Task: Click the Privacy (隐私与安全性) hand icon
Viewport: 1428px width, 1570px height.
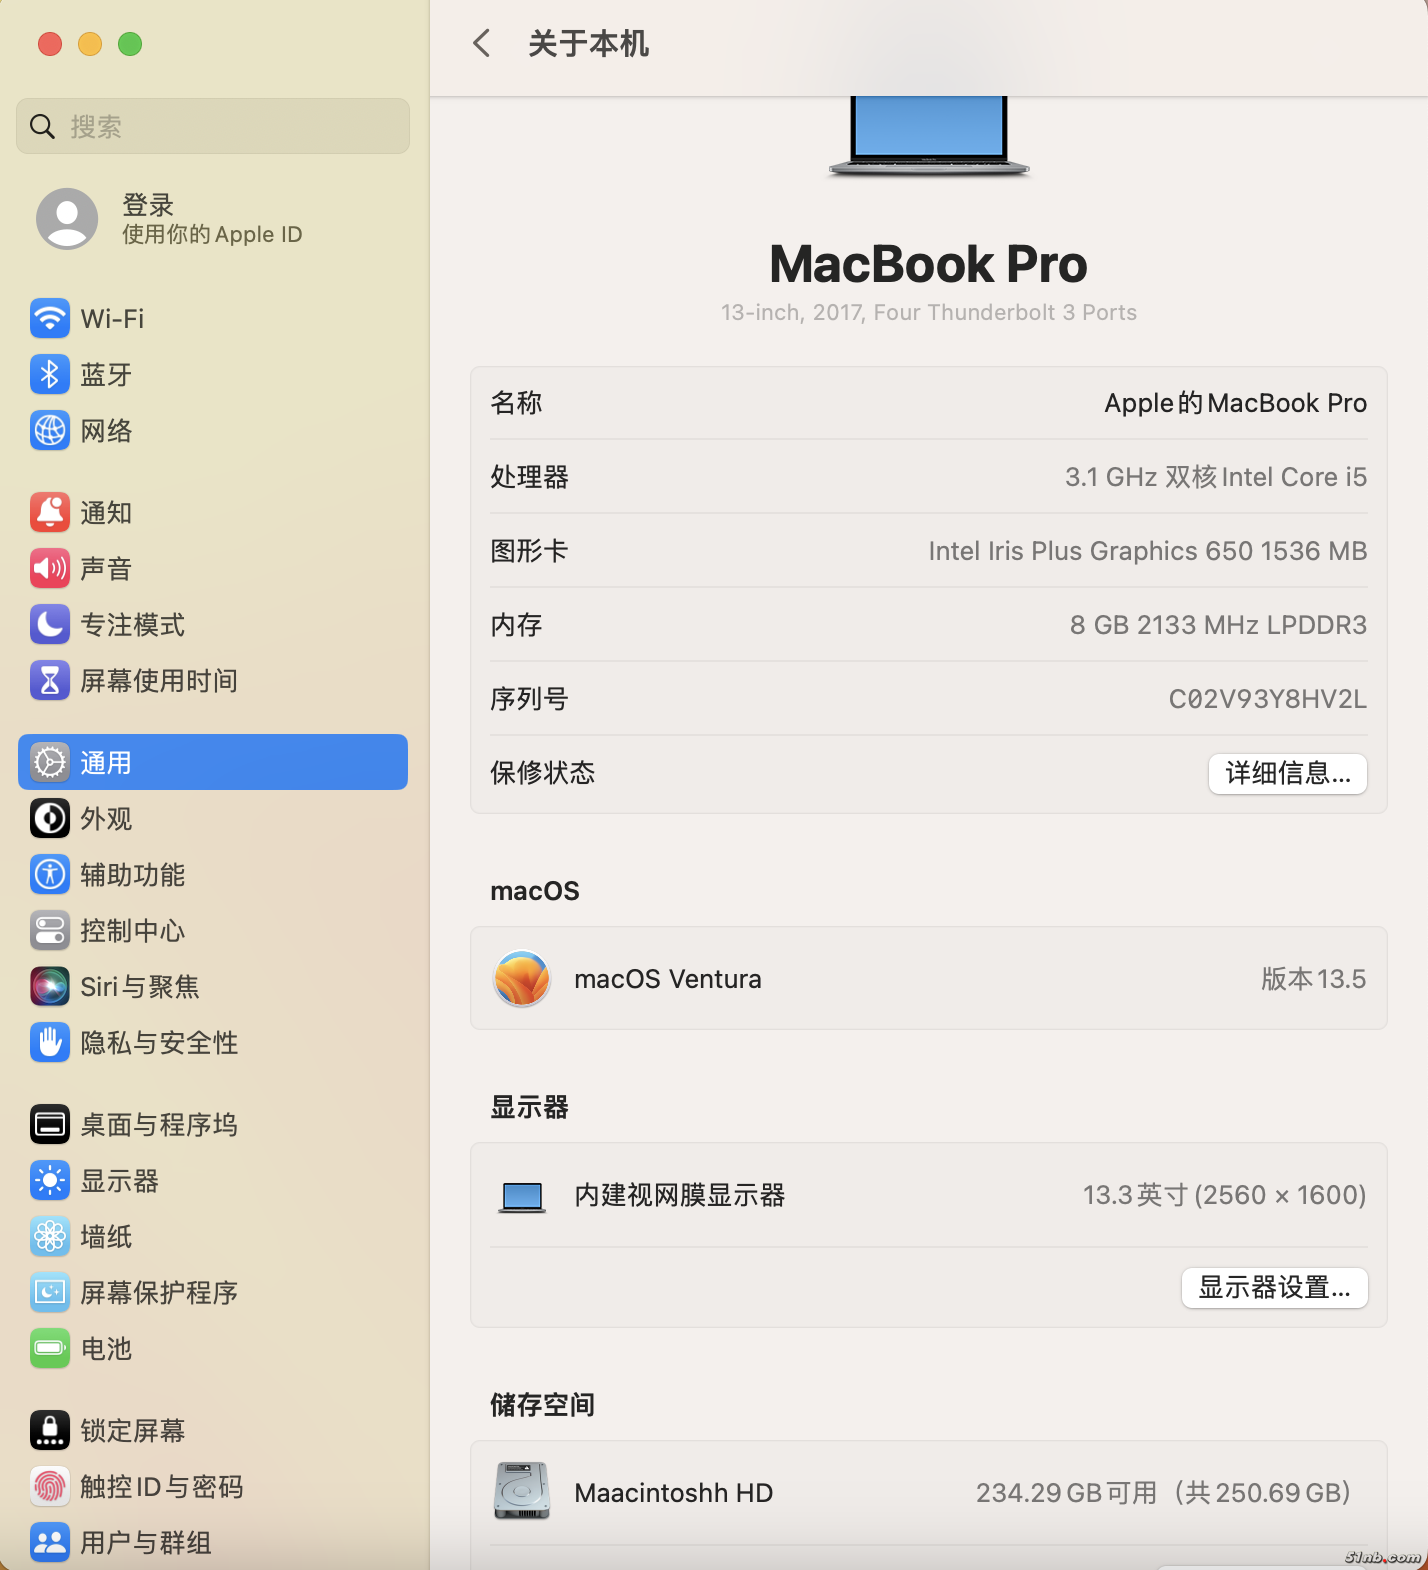Action: [50, 1043]
